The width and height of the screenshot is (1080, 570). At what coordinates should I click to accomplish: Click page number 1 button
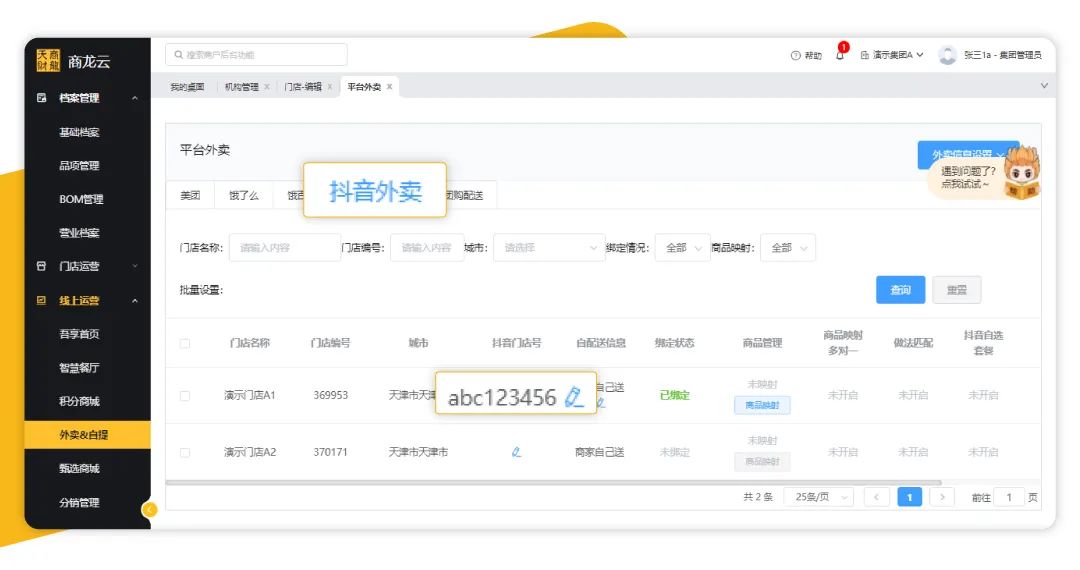pos(909,497)
